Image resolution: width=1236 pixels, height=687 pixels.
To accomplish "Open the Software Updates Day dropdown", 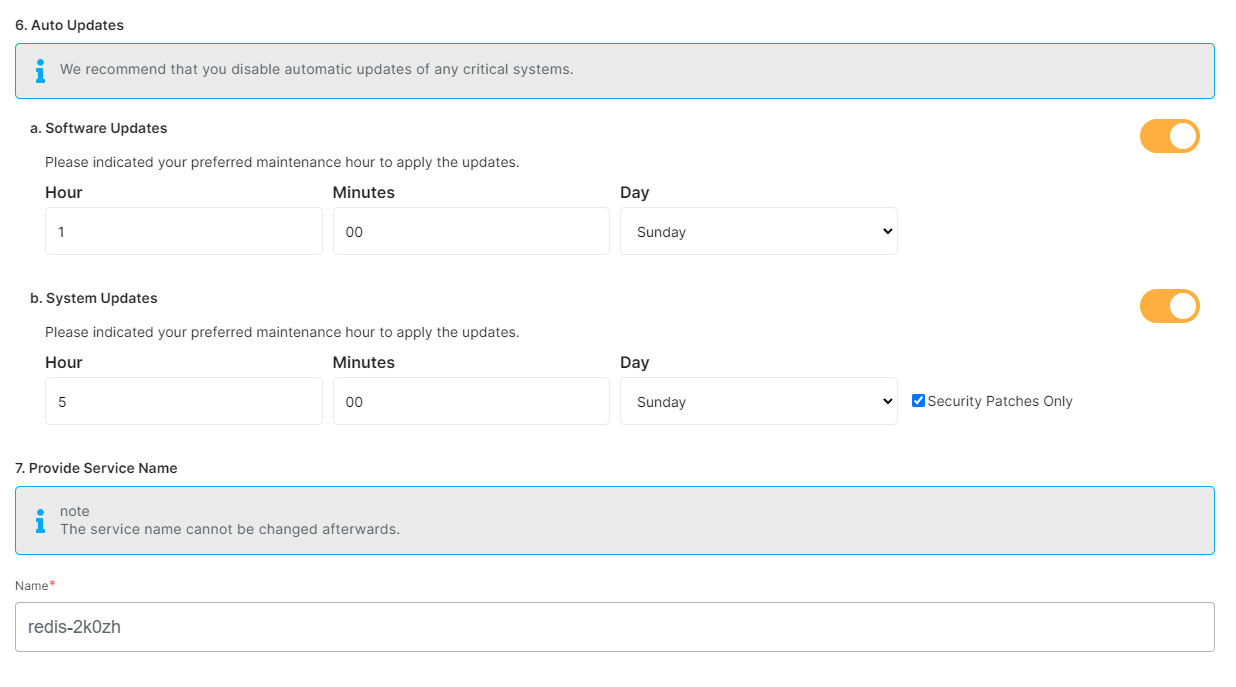I will tap(758, 231).
